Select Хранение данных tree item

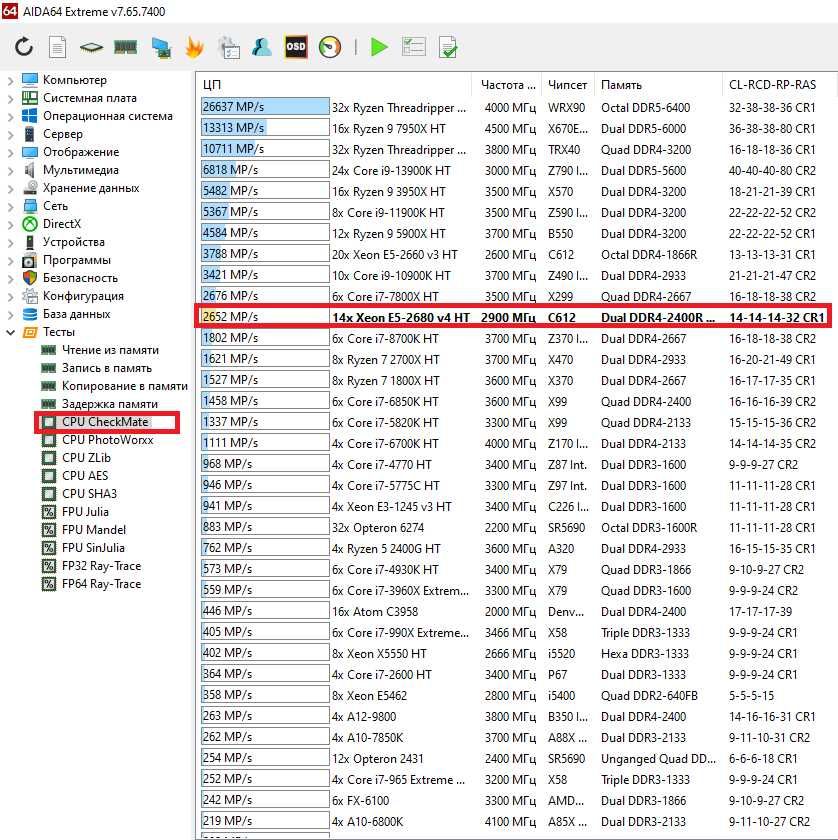tap(91, 188)
